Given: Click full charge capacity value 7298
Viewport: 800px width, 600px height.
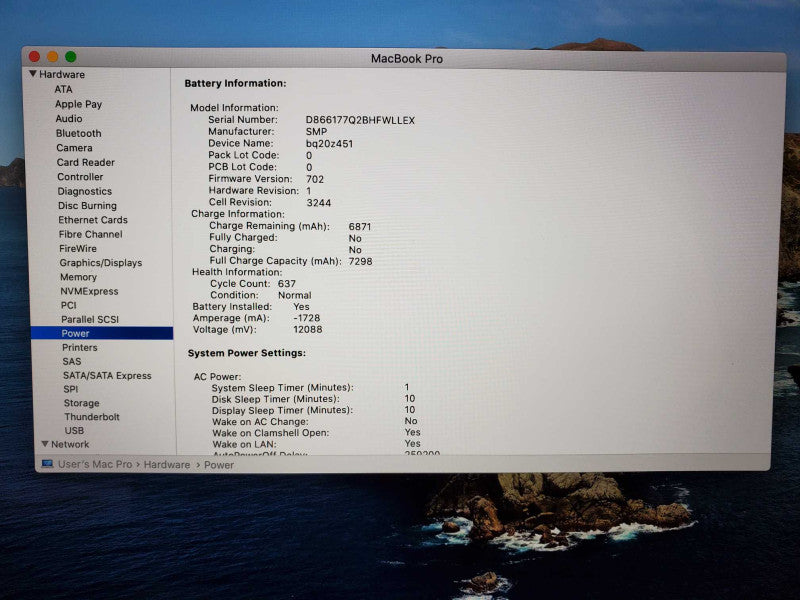Looking at the screenshot, I should (360, 261).
